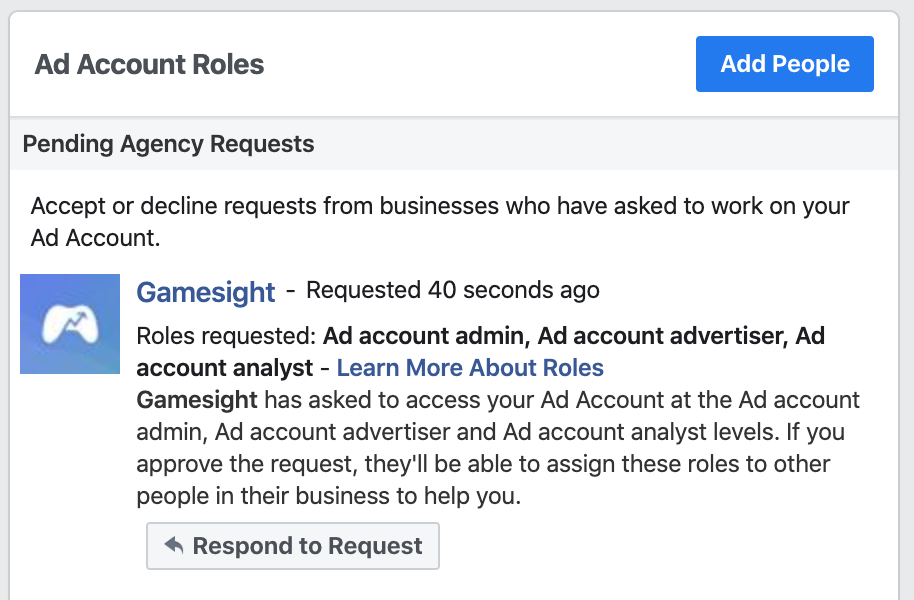914x600 pixels.
Task: Click the reply arrow icon in Respond button
Action: click(174, 545)
